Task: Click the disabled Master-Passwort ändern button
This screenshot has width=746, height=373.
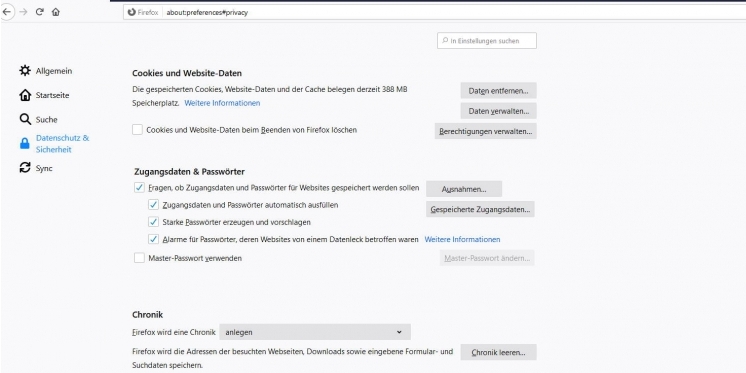Action: (487, 258)
